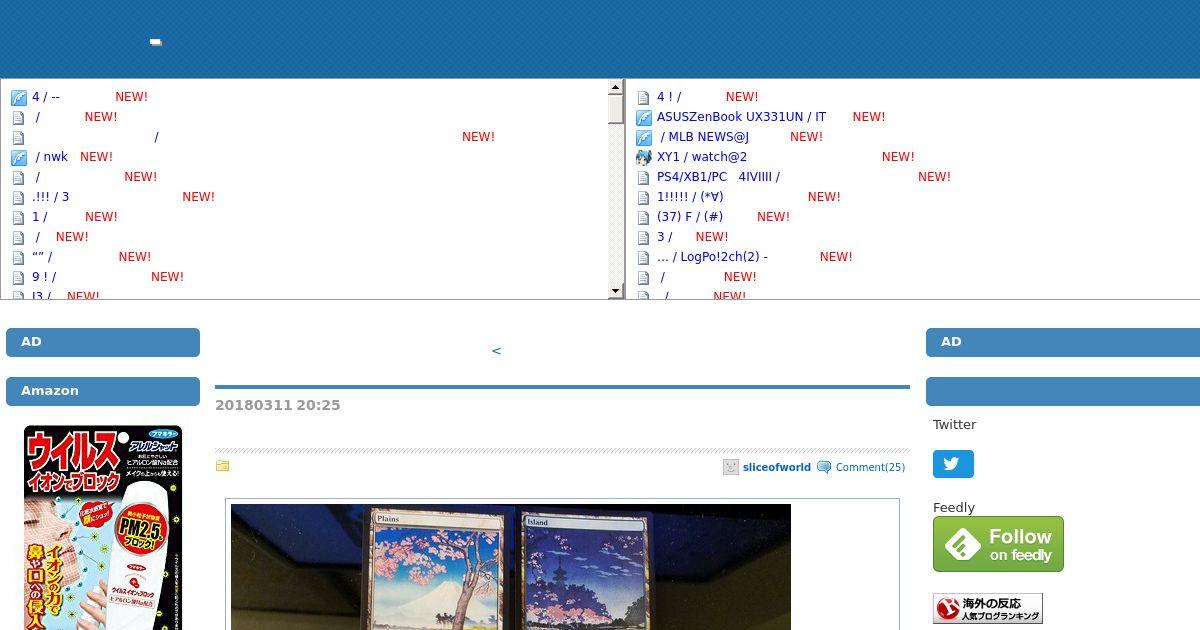Open the "4 / --" feed link
The width and height of the screenshot is (1200, 630).
pyautogui.click(x=46, y=97)
